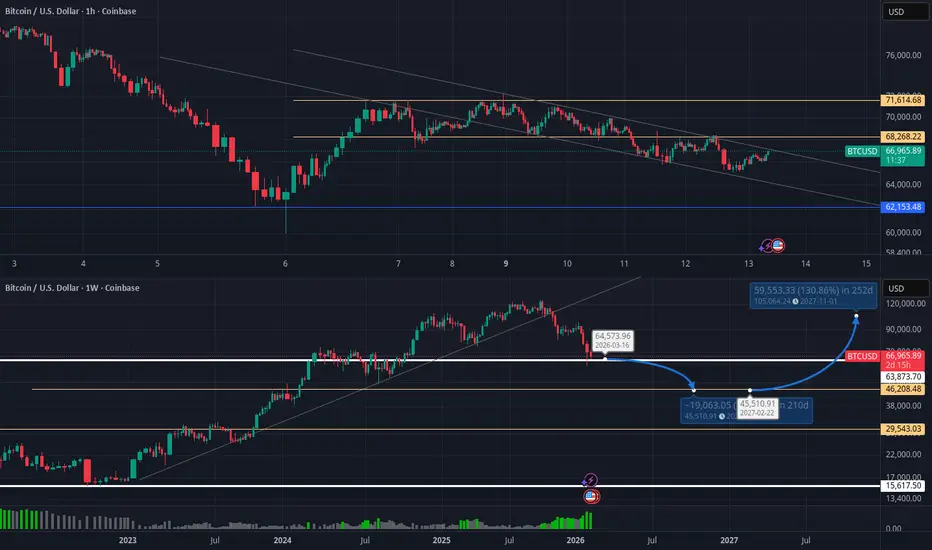Click the 22,000.00 price scale value
The height and width of the screenshot is (550, 932).
tap(905, 454)
